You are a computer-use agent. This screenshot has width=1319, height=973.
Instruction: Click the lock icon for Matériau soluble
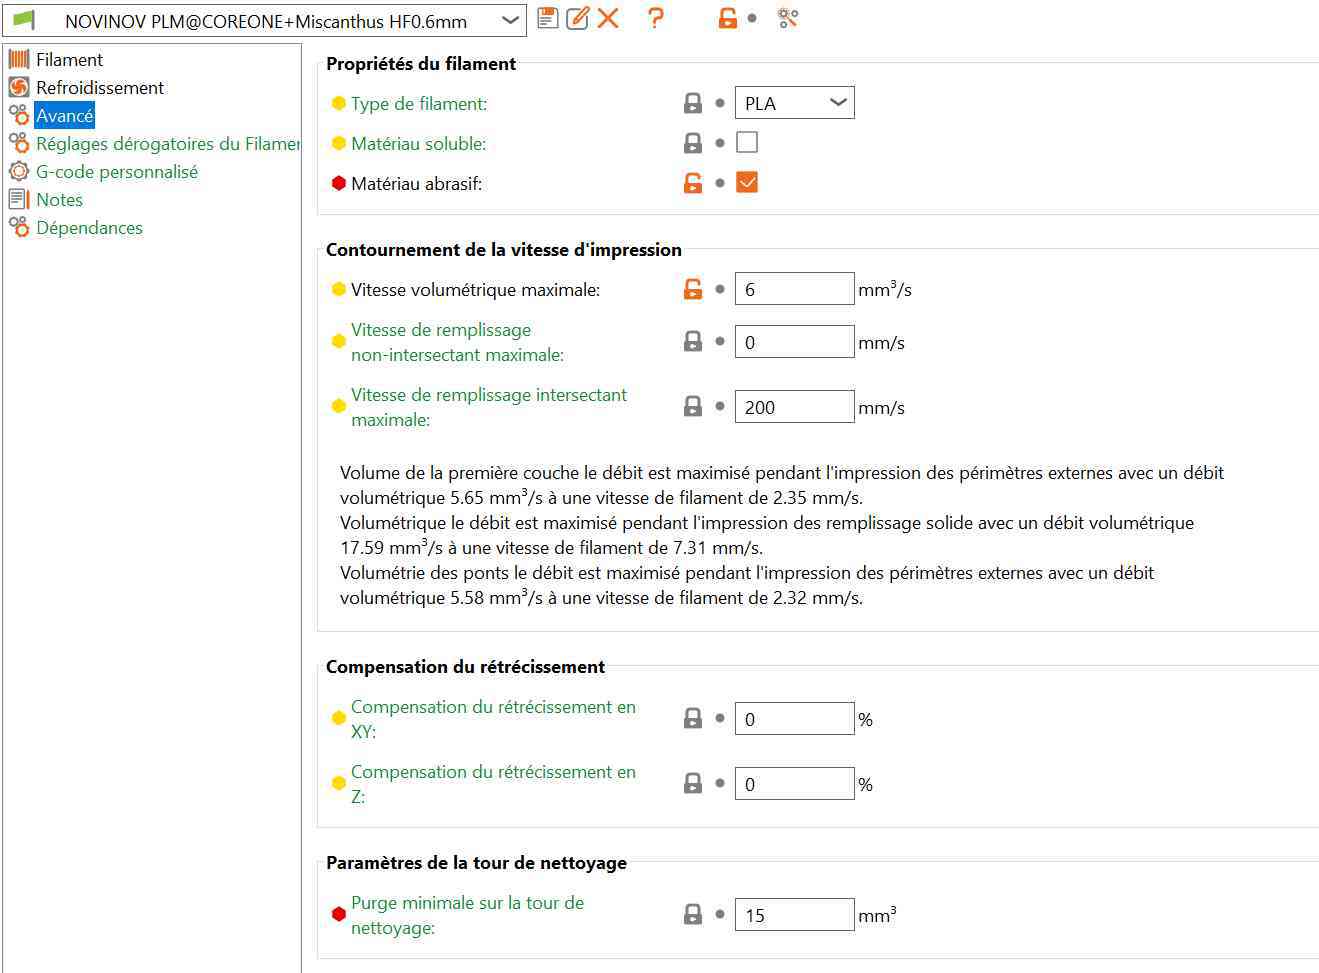click(x=693, y=143)
